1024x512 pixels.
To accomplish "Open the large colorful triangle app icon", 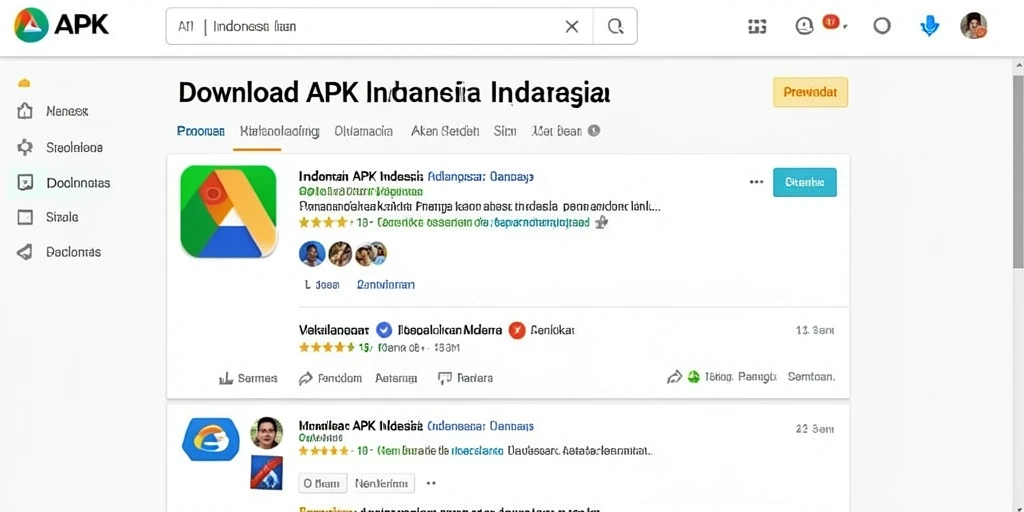I will point(229,212).
